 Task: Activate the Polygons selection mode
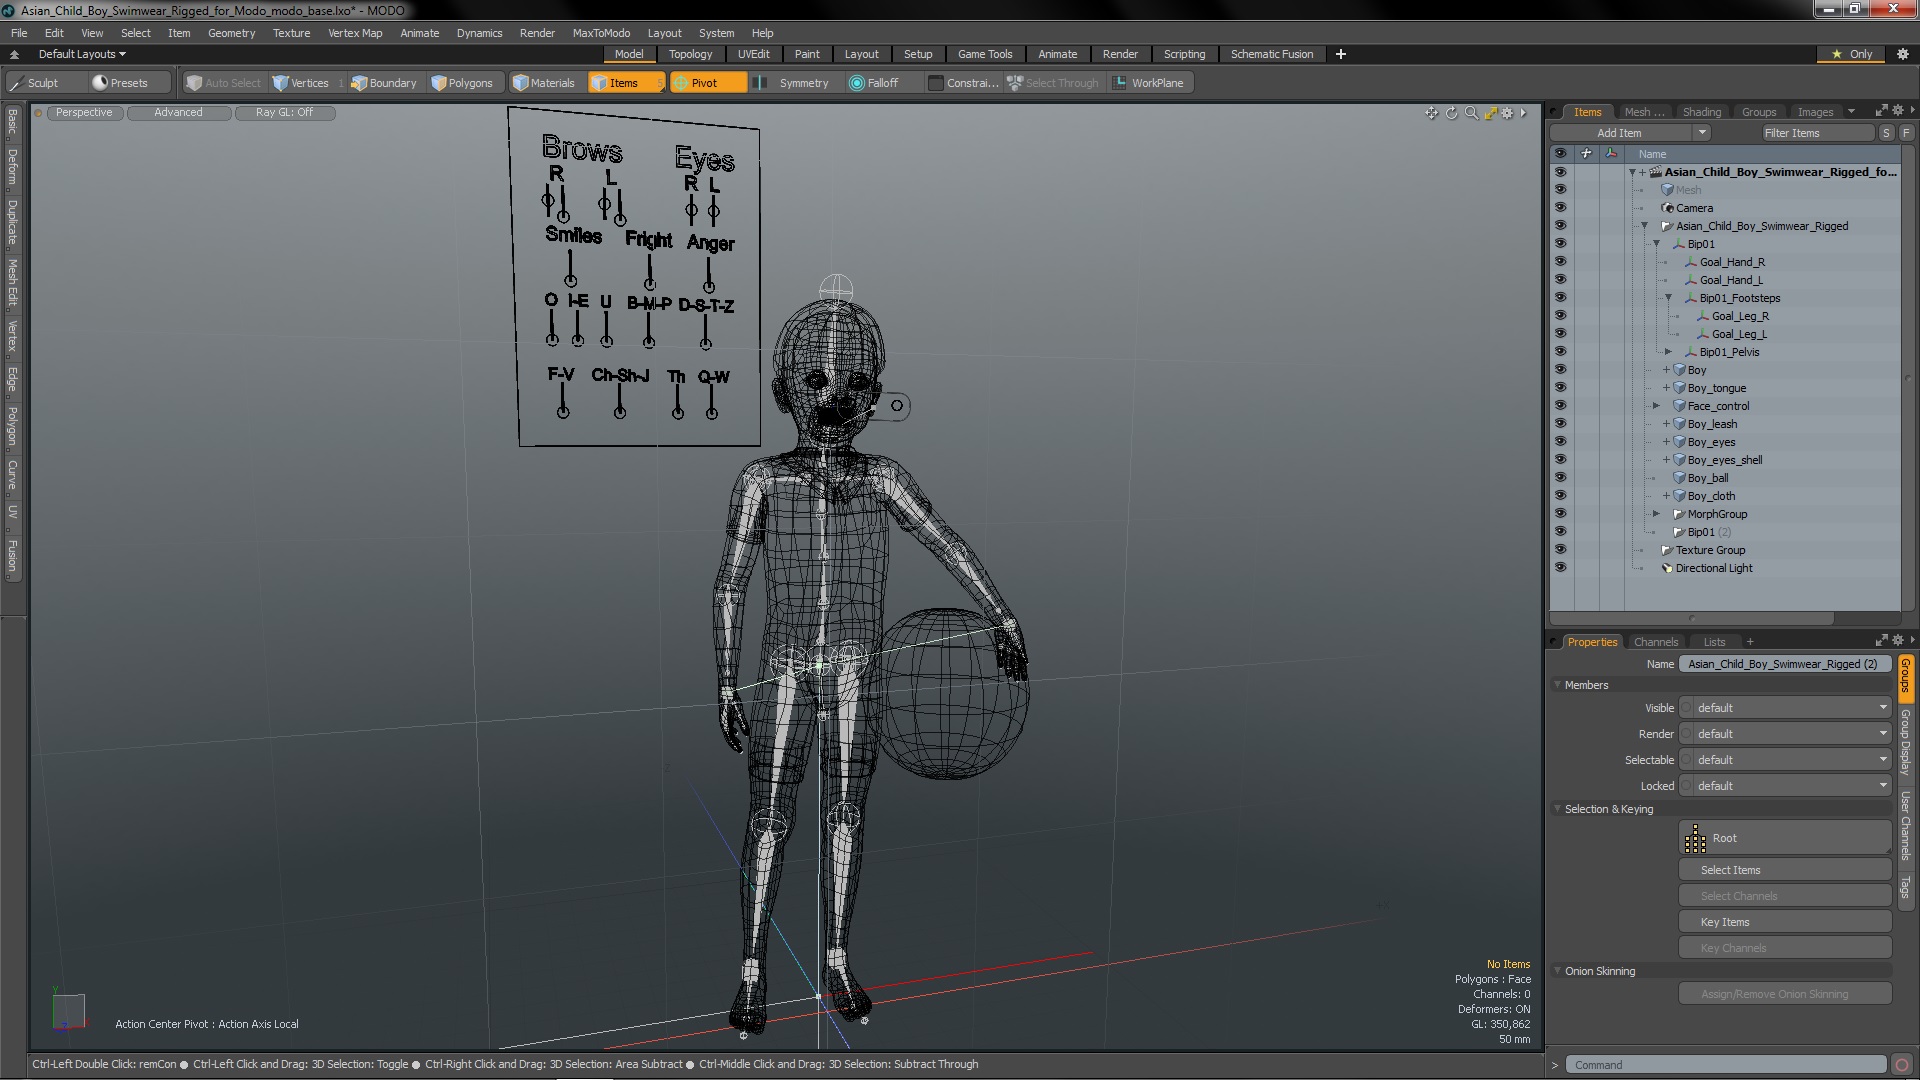(x=462, y=83)
